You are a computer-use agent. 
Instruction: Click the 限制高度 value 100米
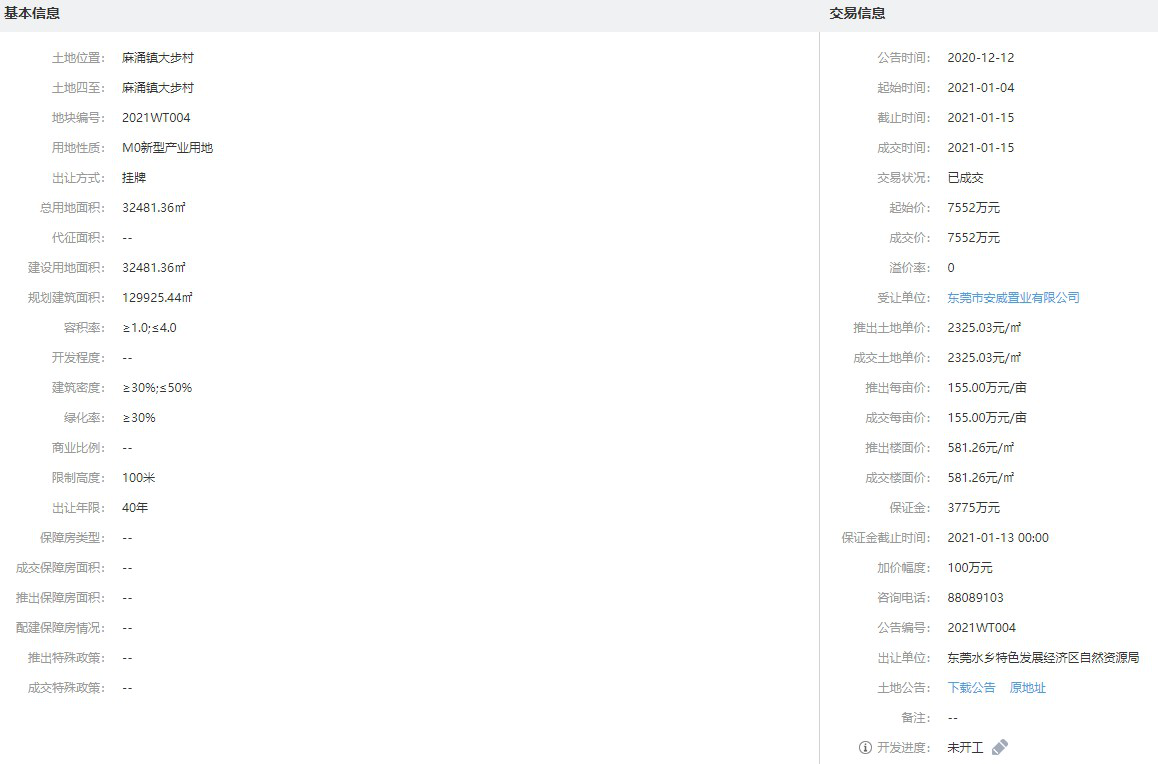coord(139,478)
